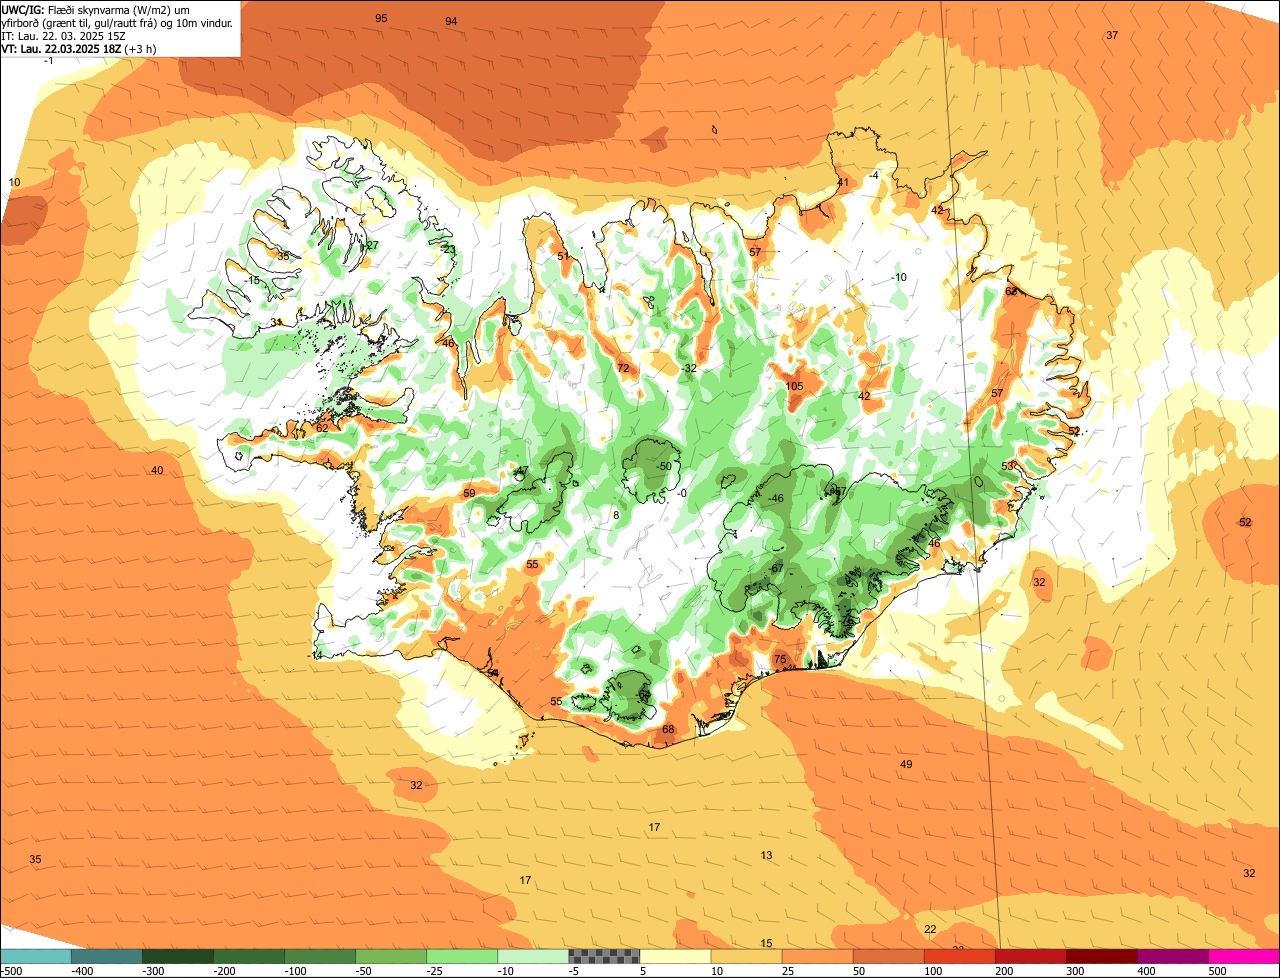Click the value 94 on the map
Screen dimensions: 1280x978
point(451,21)
